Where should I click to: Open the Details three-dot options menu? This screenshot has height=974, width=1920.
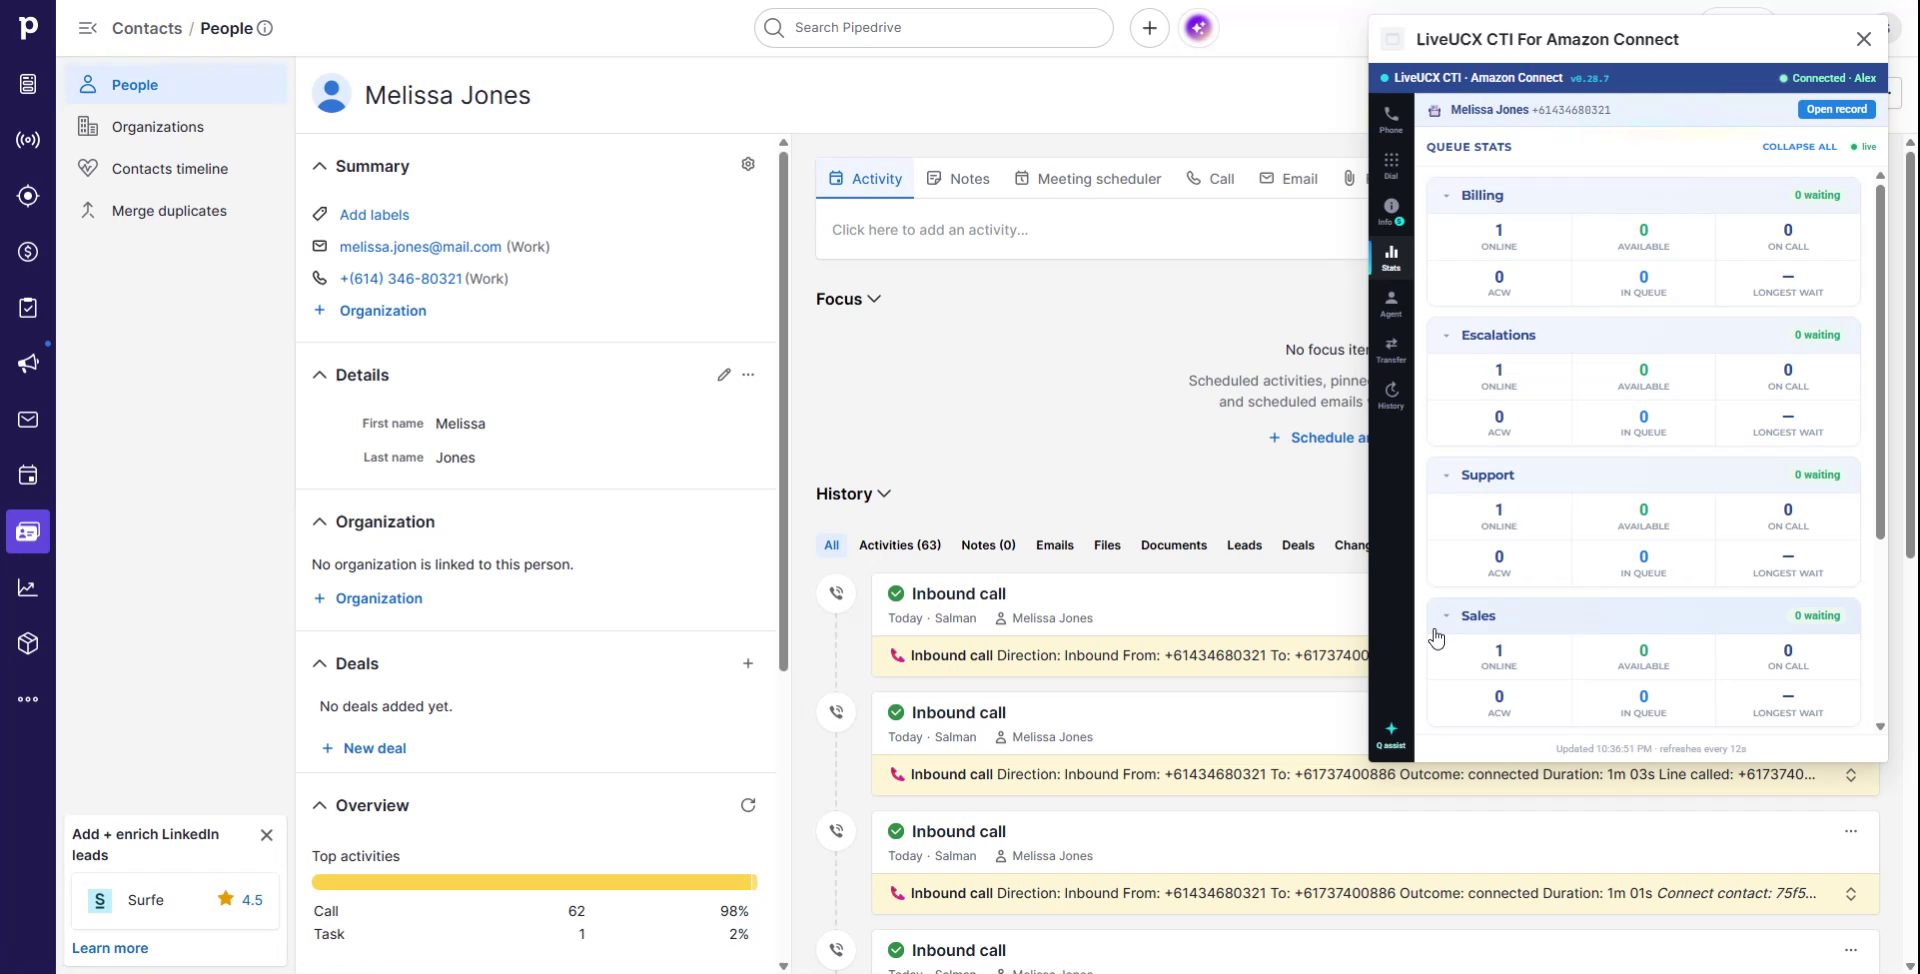coord(748,375)
